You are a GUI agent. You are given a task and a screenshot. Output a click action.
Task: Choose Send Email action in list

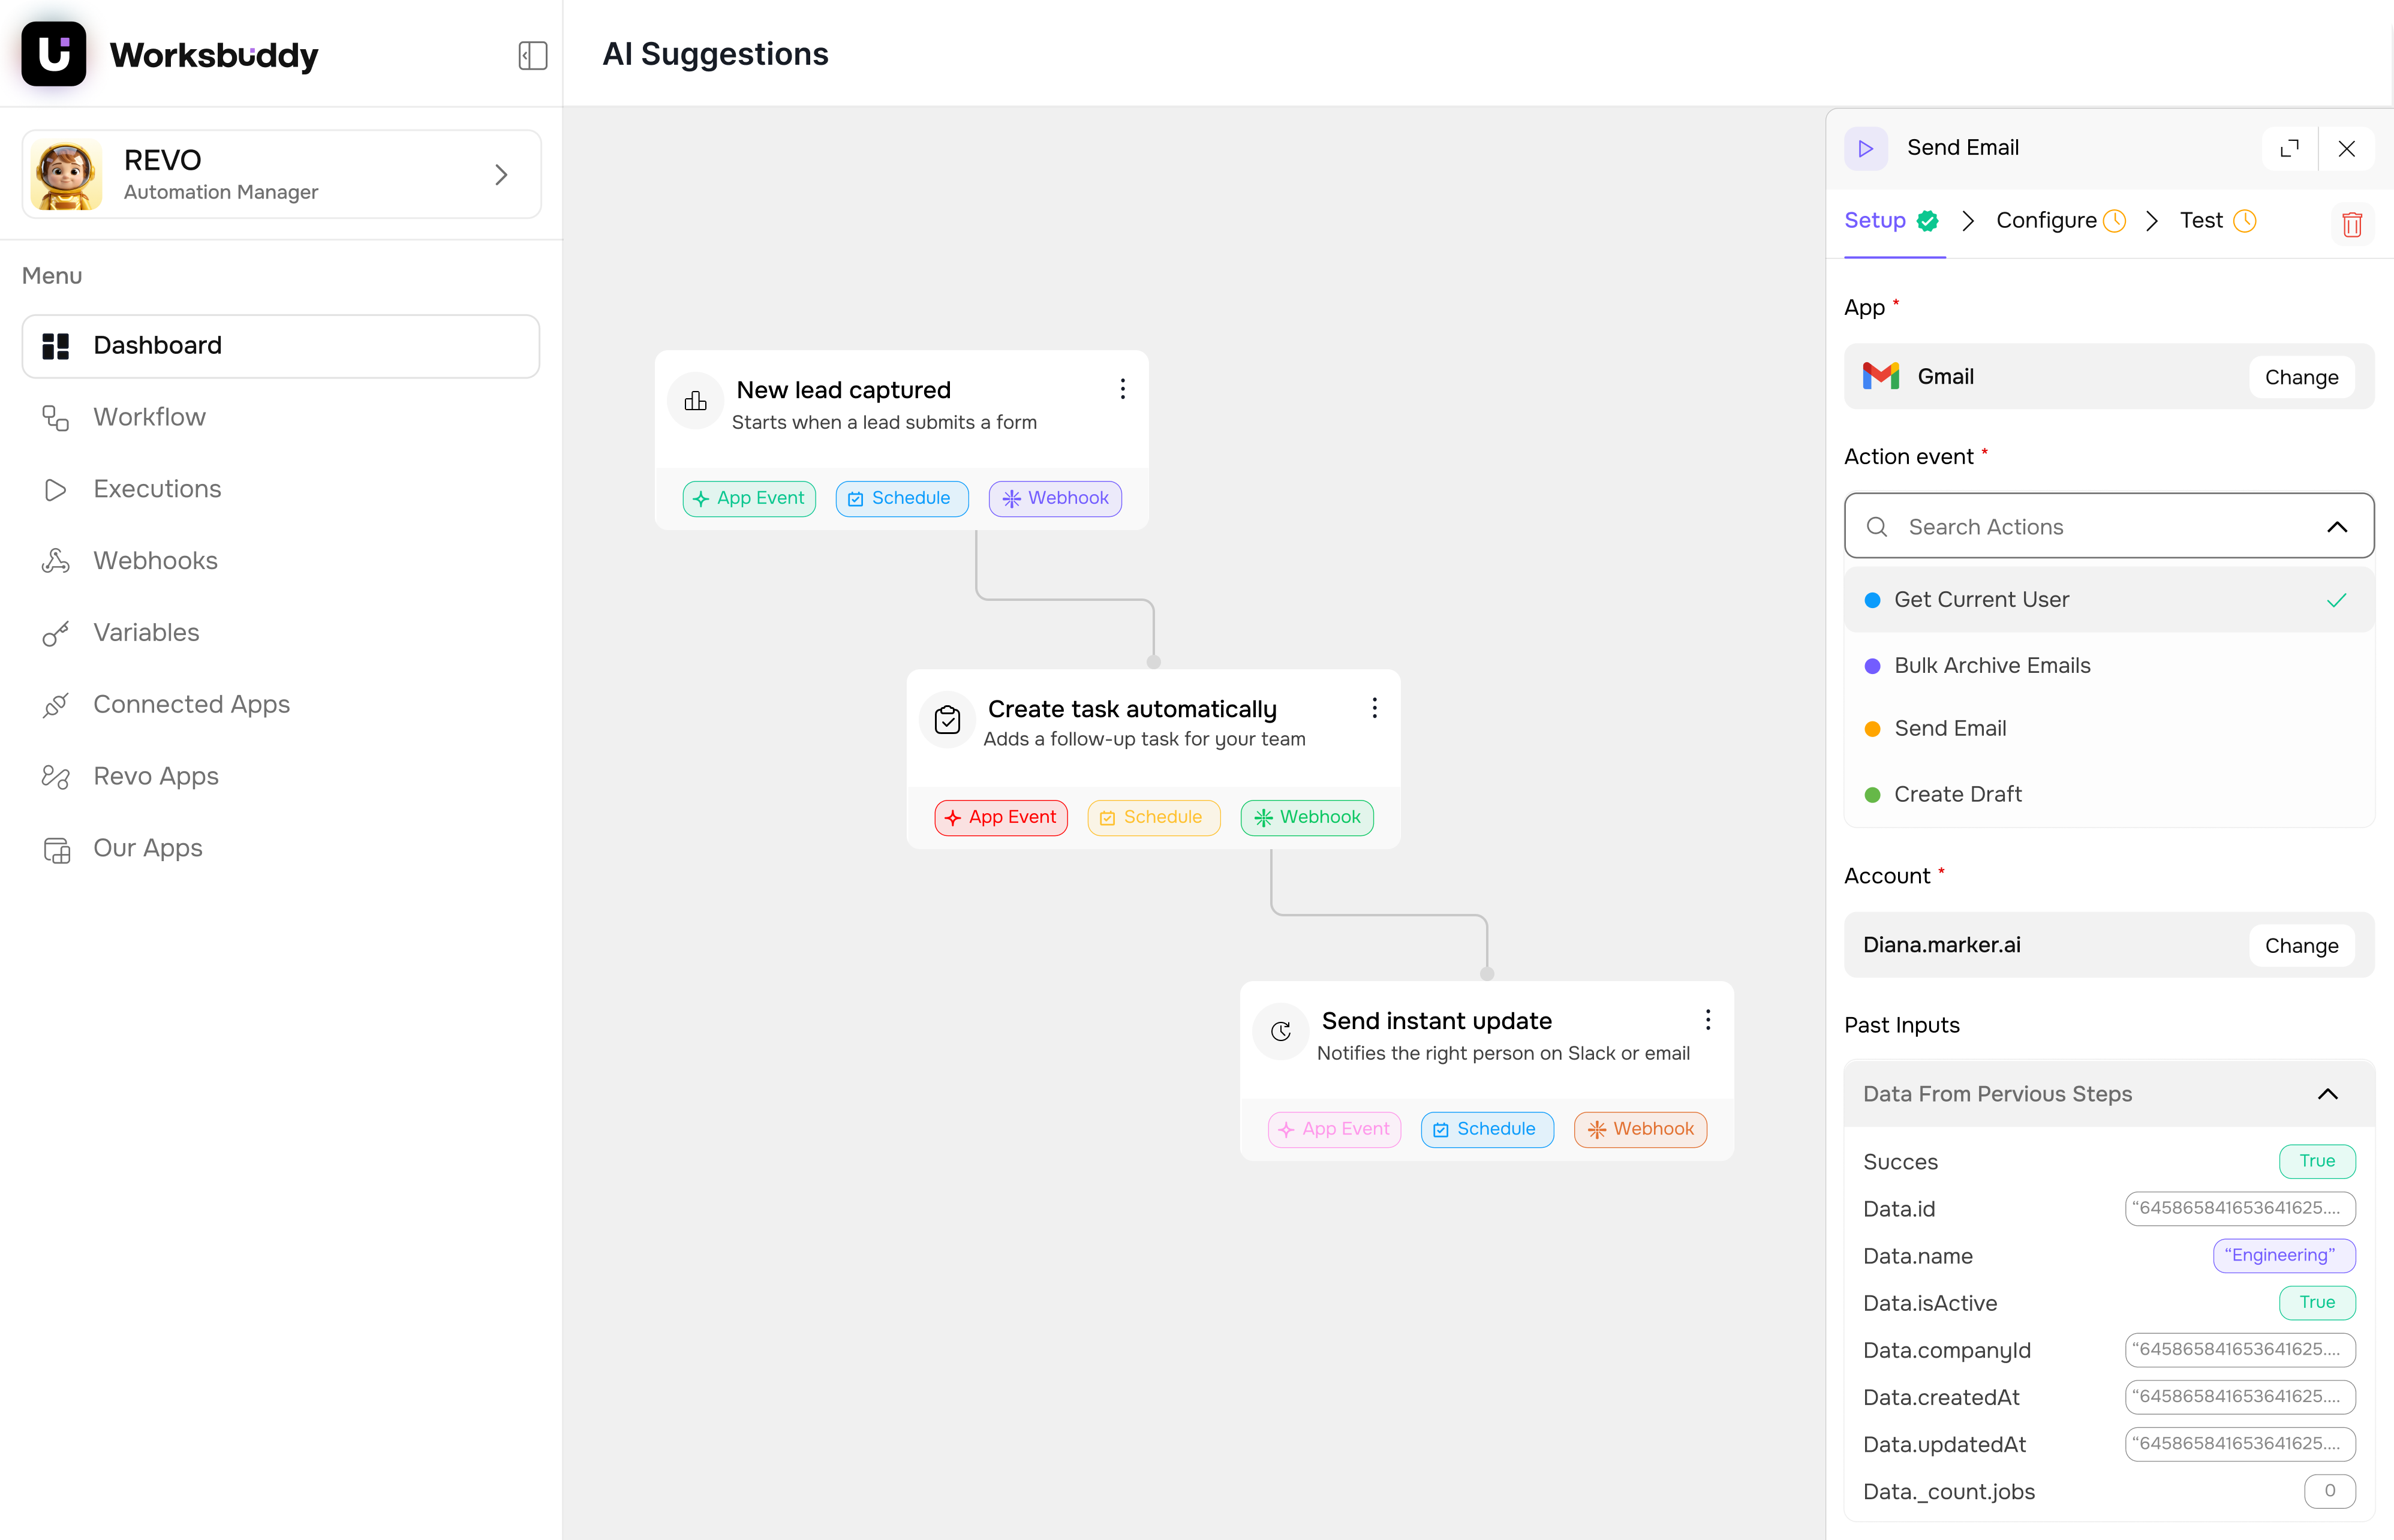(x=2109, y=729)
